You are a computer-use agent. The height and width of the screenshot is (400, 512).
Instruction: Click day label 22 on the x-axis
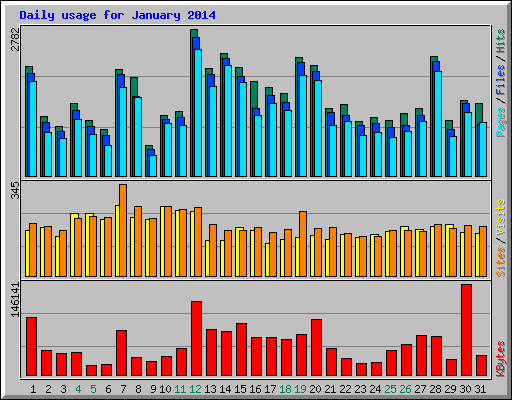(345, 389)
